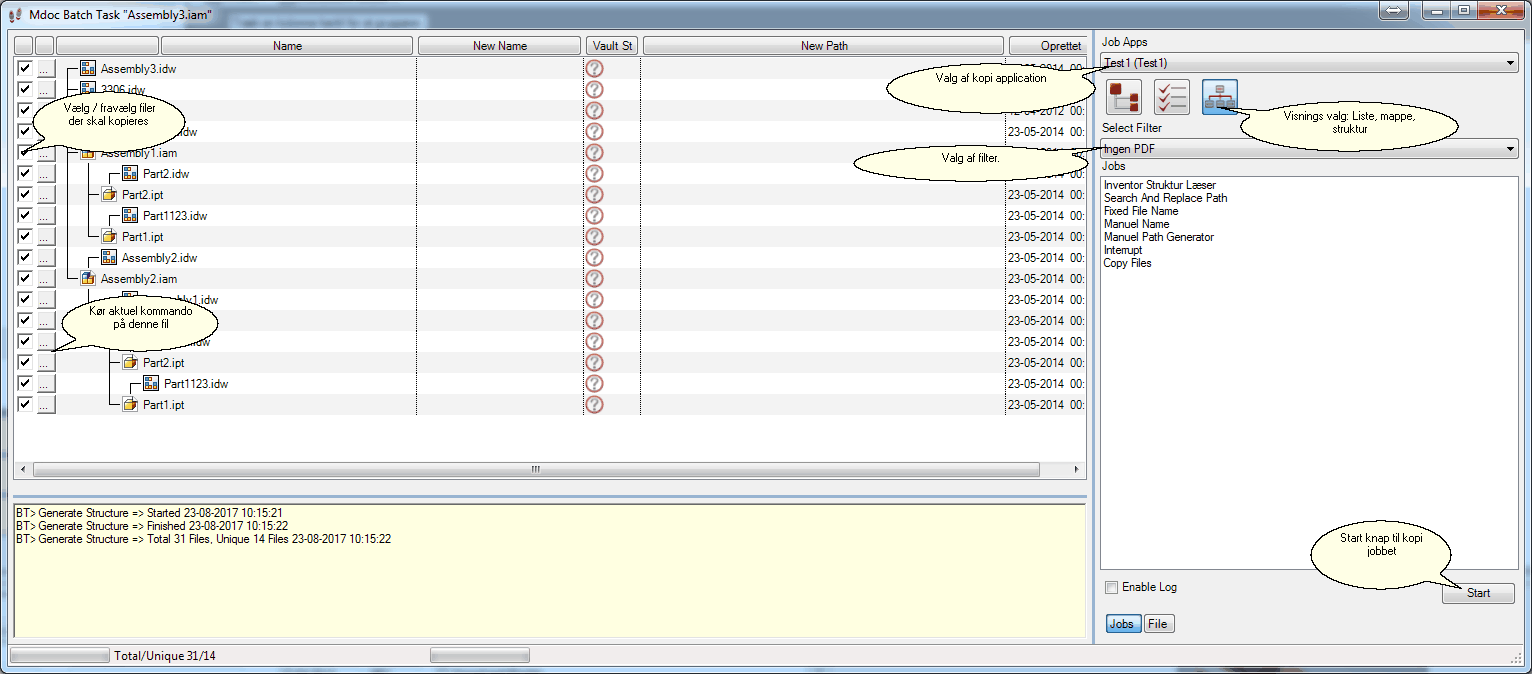
Task: Click the Assembly2.idw drawing file icon
Action: tap(109, 258)
